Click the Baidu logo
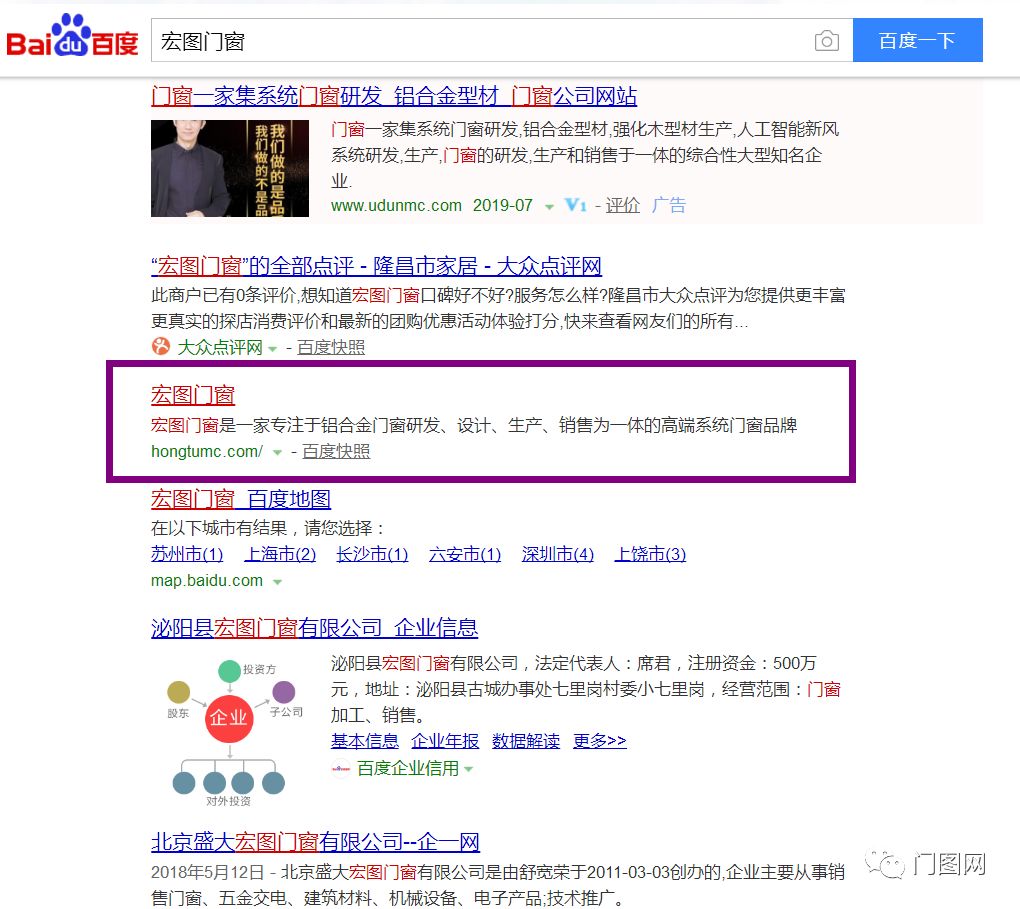The width and height of the screenshot is (1020, 909). click(x=72, y=35)
